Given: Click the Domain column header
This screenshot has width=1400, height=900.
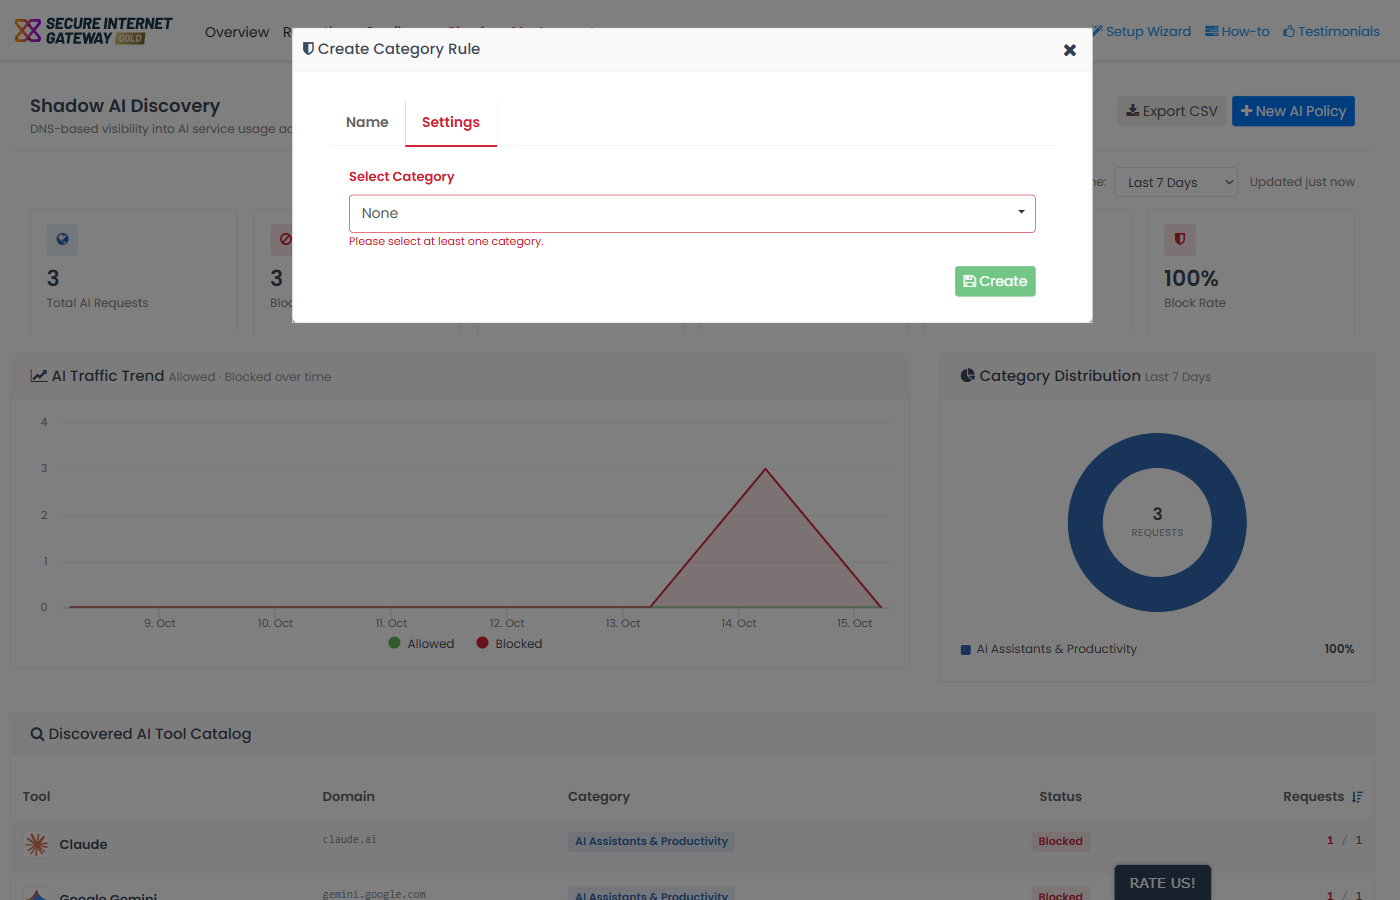Looking at the screenshot, I should point(348,797).
